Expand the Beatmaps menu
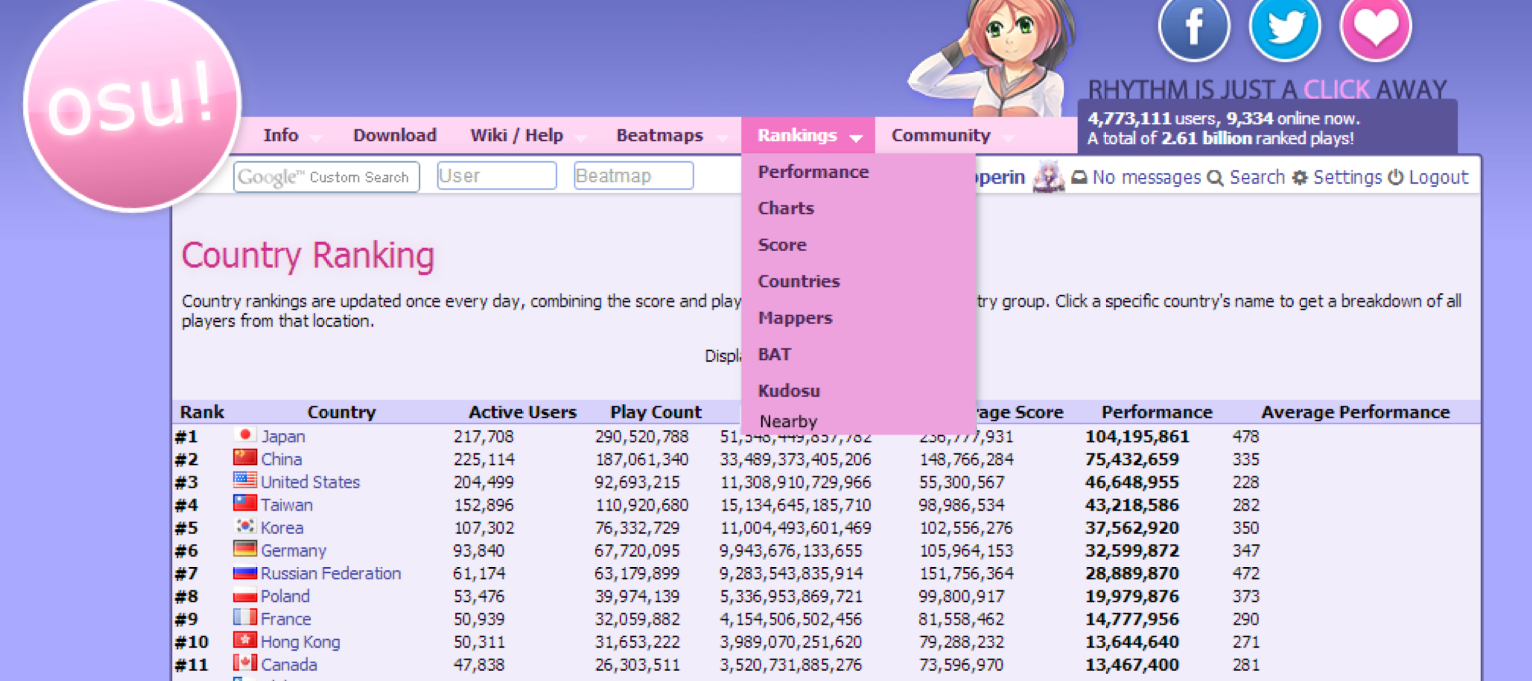The image size is (1532, 681). 670,135
